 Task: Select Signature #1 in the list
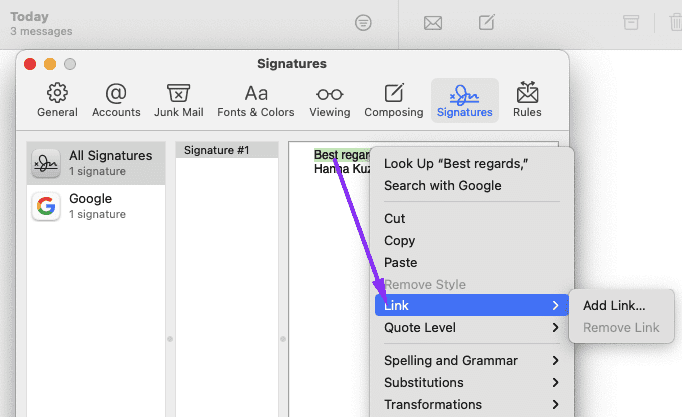(x=227, y=150)
